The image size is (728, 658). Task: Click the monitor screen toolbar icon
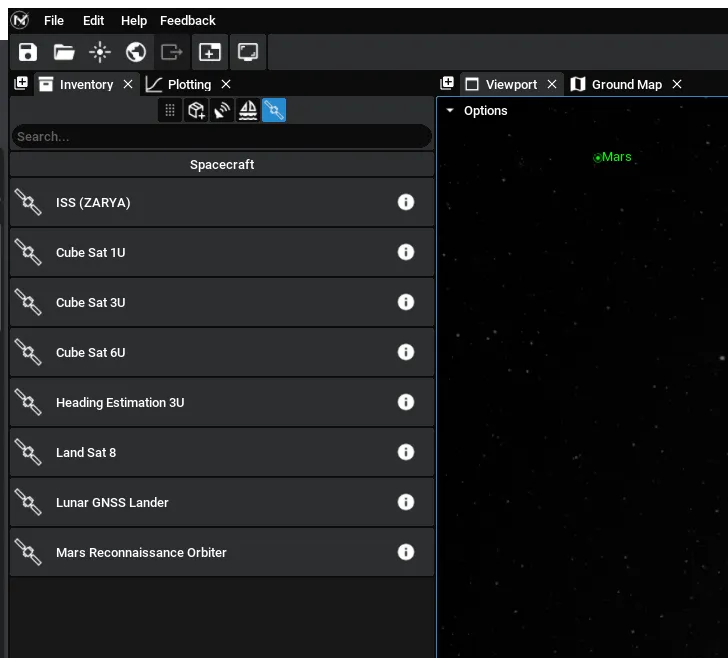248,52
